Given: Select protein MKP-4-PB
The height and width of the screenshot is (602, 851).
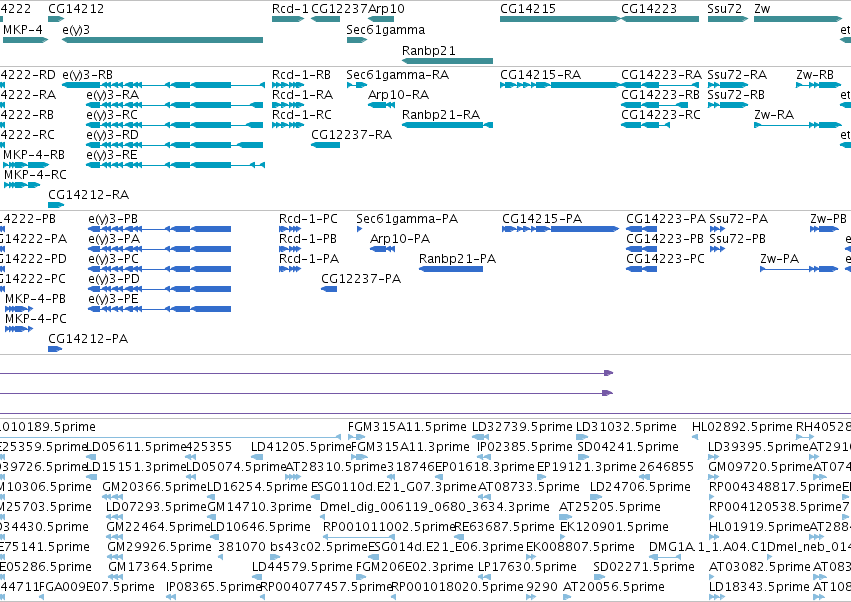Looking at the screenshot, I should [19, 309].
